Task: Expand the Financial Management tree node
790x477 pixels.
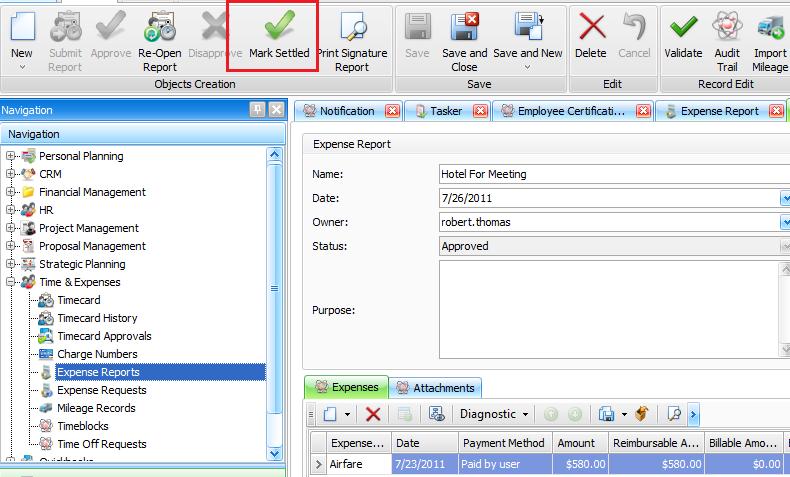Action: [x=12, y=192]
